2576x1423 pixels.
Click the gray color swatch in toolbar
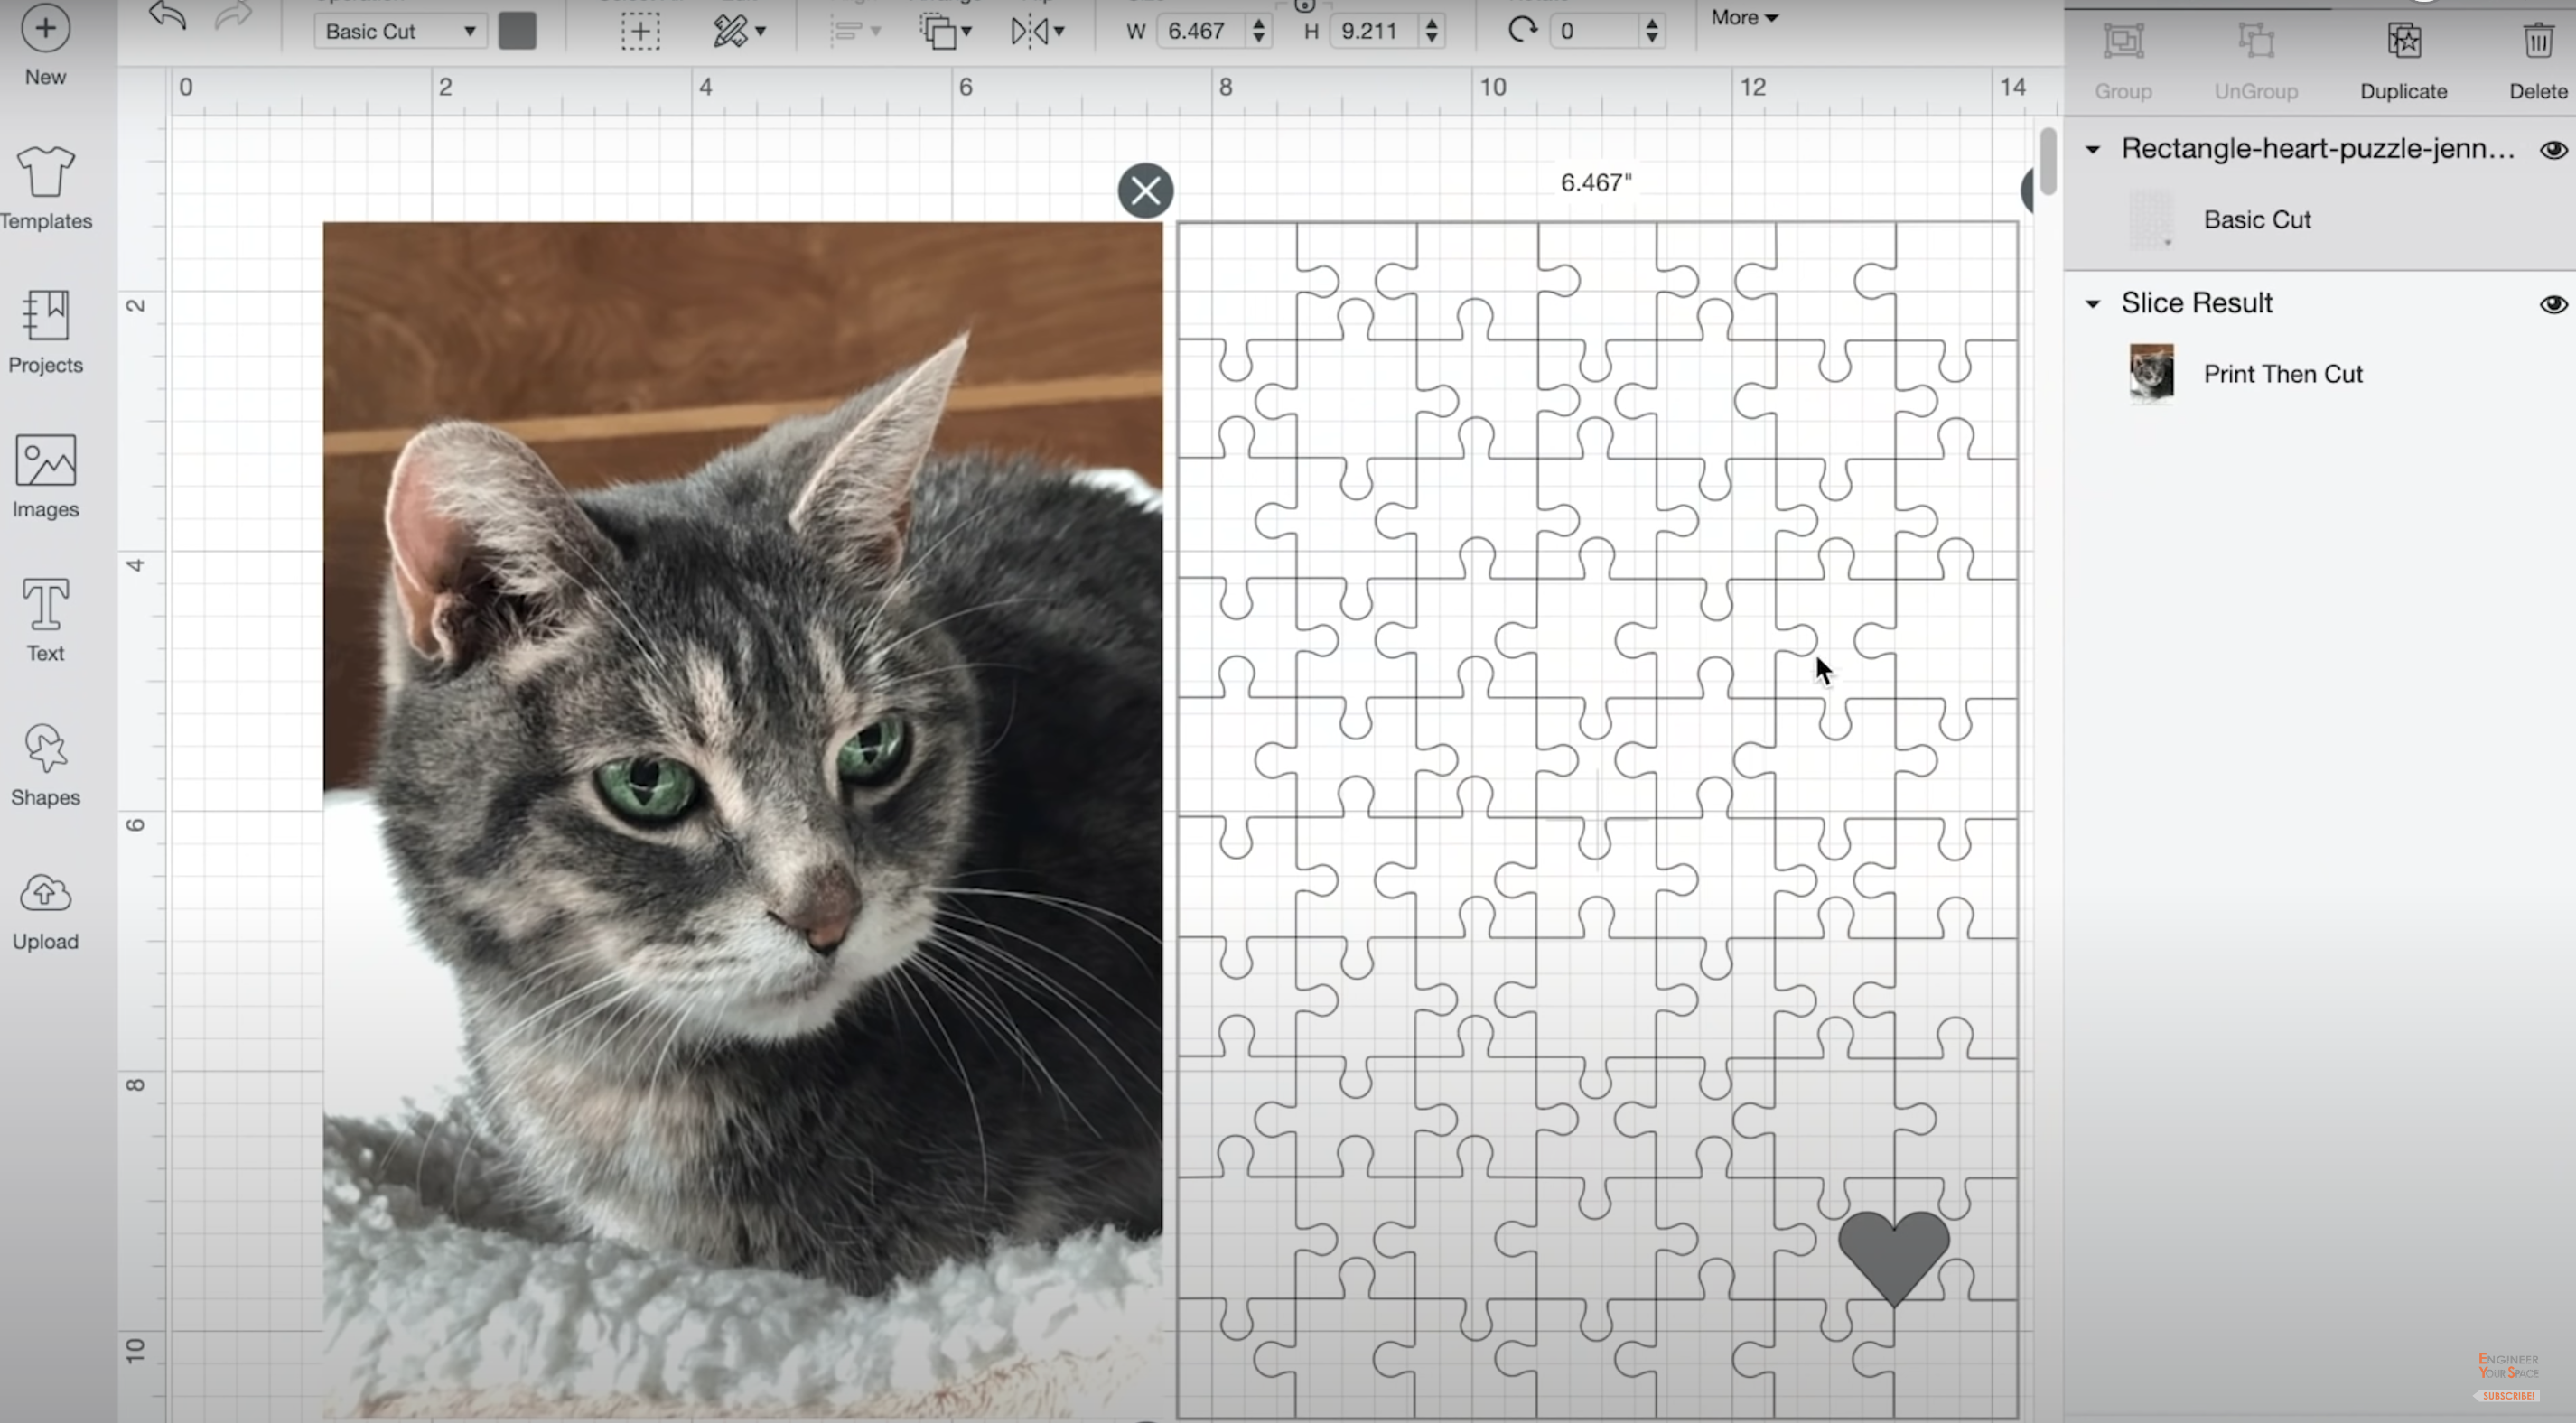(x=517, y=30)
